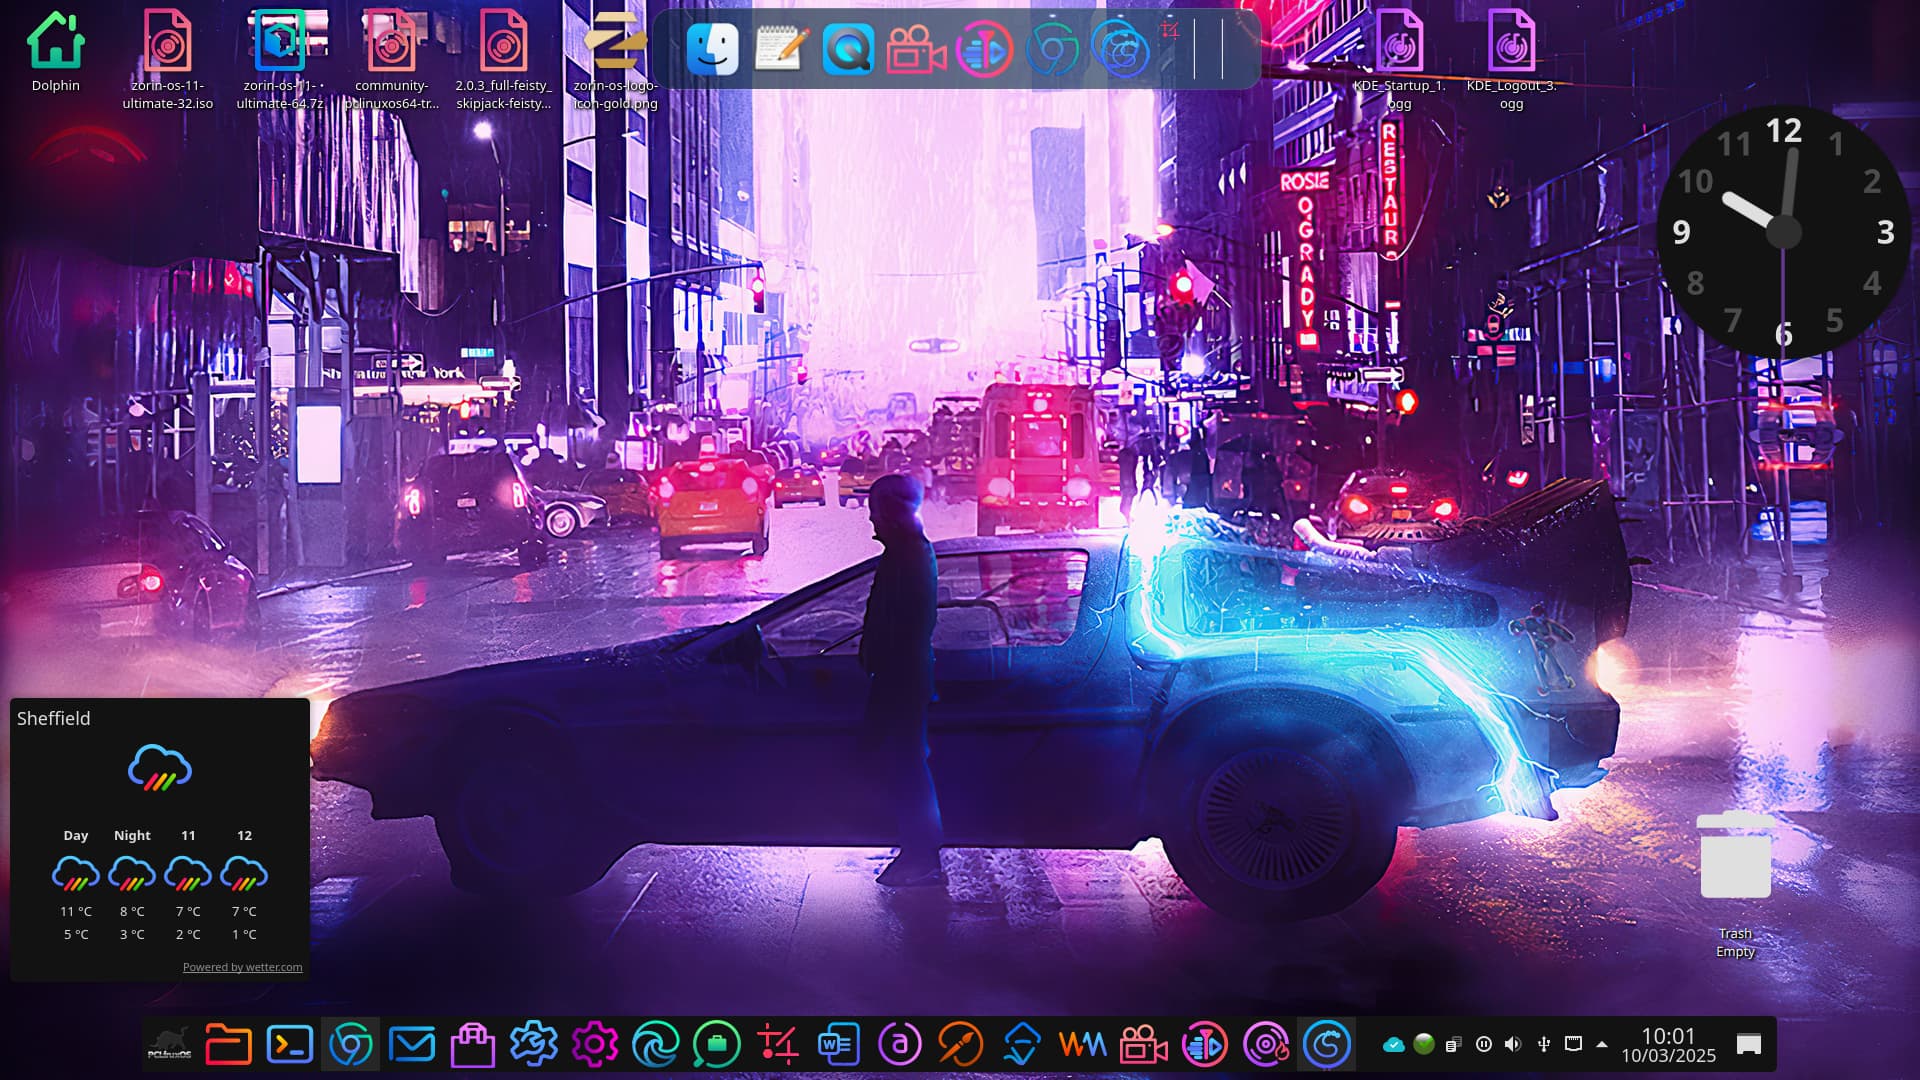Select the community-pclinuxos64 ISO desktop file
Image resolution: width=1920 pixels, height=1080 pixels.
pos(392,60)
